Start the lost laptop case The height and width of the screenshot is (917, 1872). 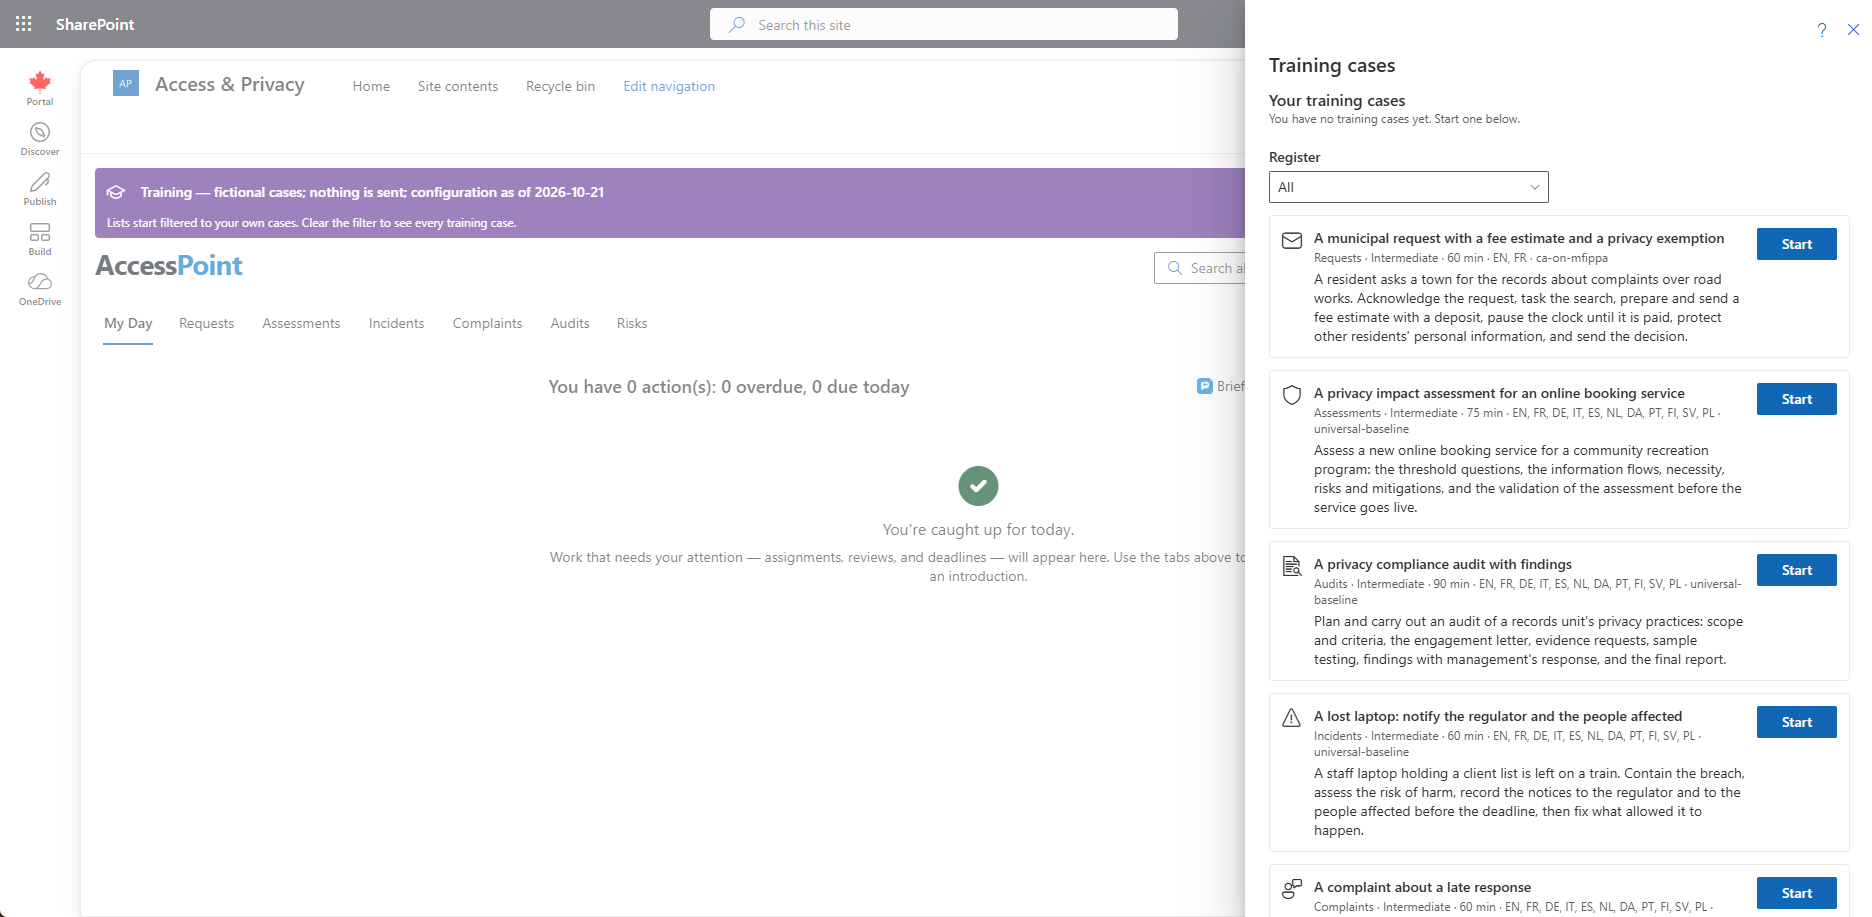[x=1796, y=722]
